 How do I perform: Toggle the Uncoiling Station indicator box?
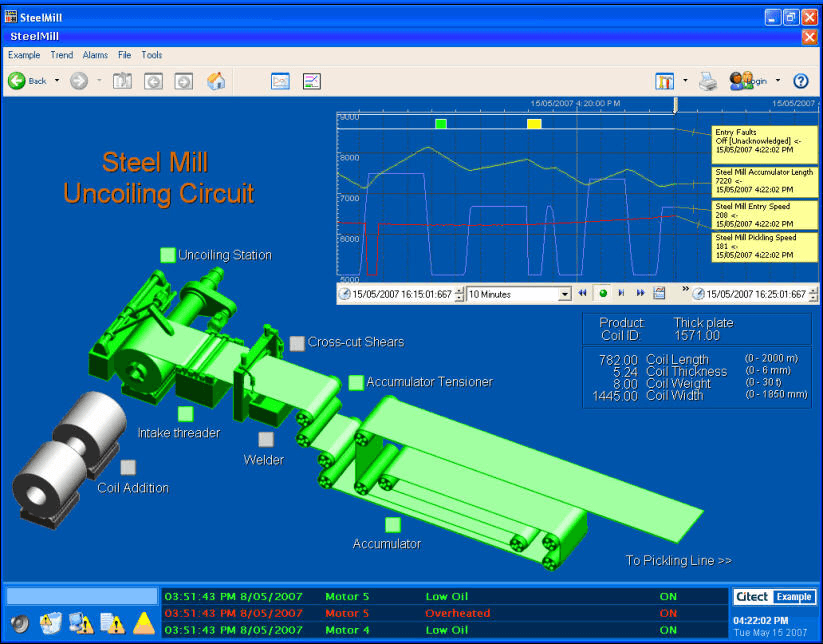tap(167, 255)
